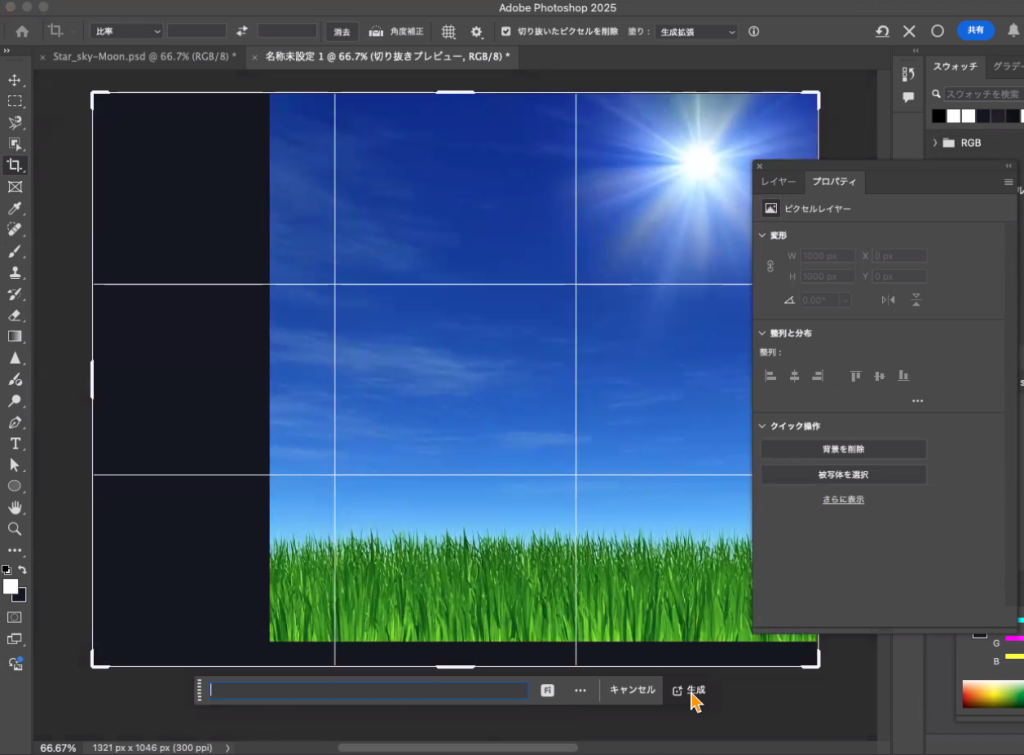The image size is (1024, 755).
Task: Select the Eyedropper tool
Action: coord(15,208)
